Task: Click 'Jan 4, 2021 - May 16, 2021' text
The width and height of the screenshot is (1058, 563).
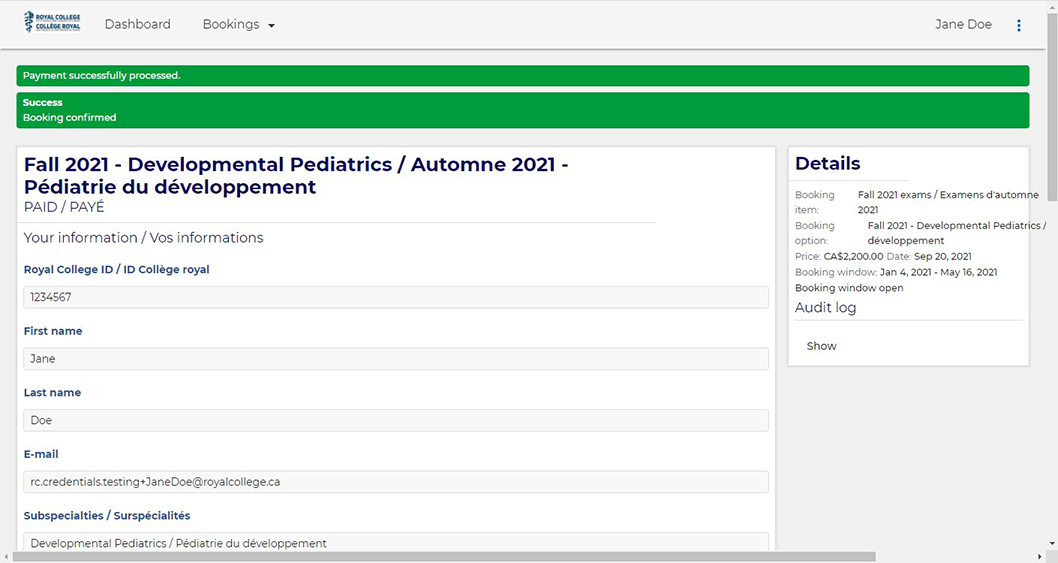Action: tap(939, 272)
